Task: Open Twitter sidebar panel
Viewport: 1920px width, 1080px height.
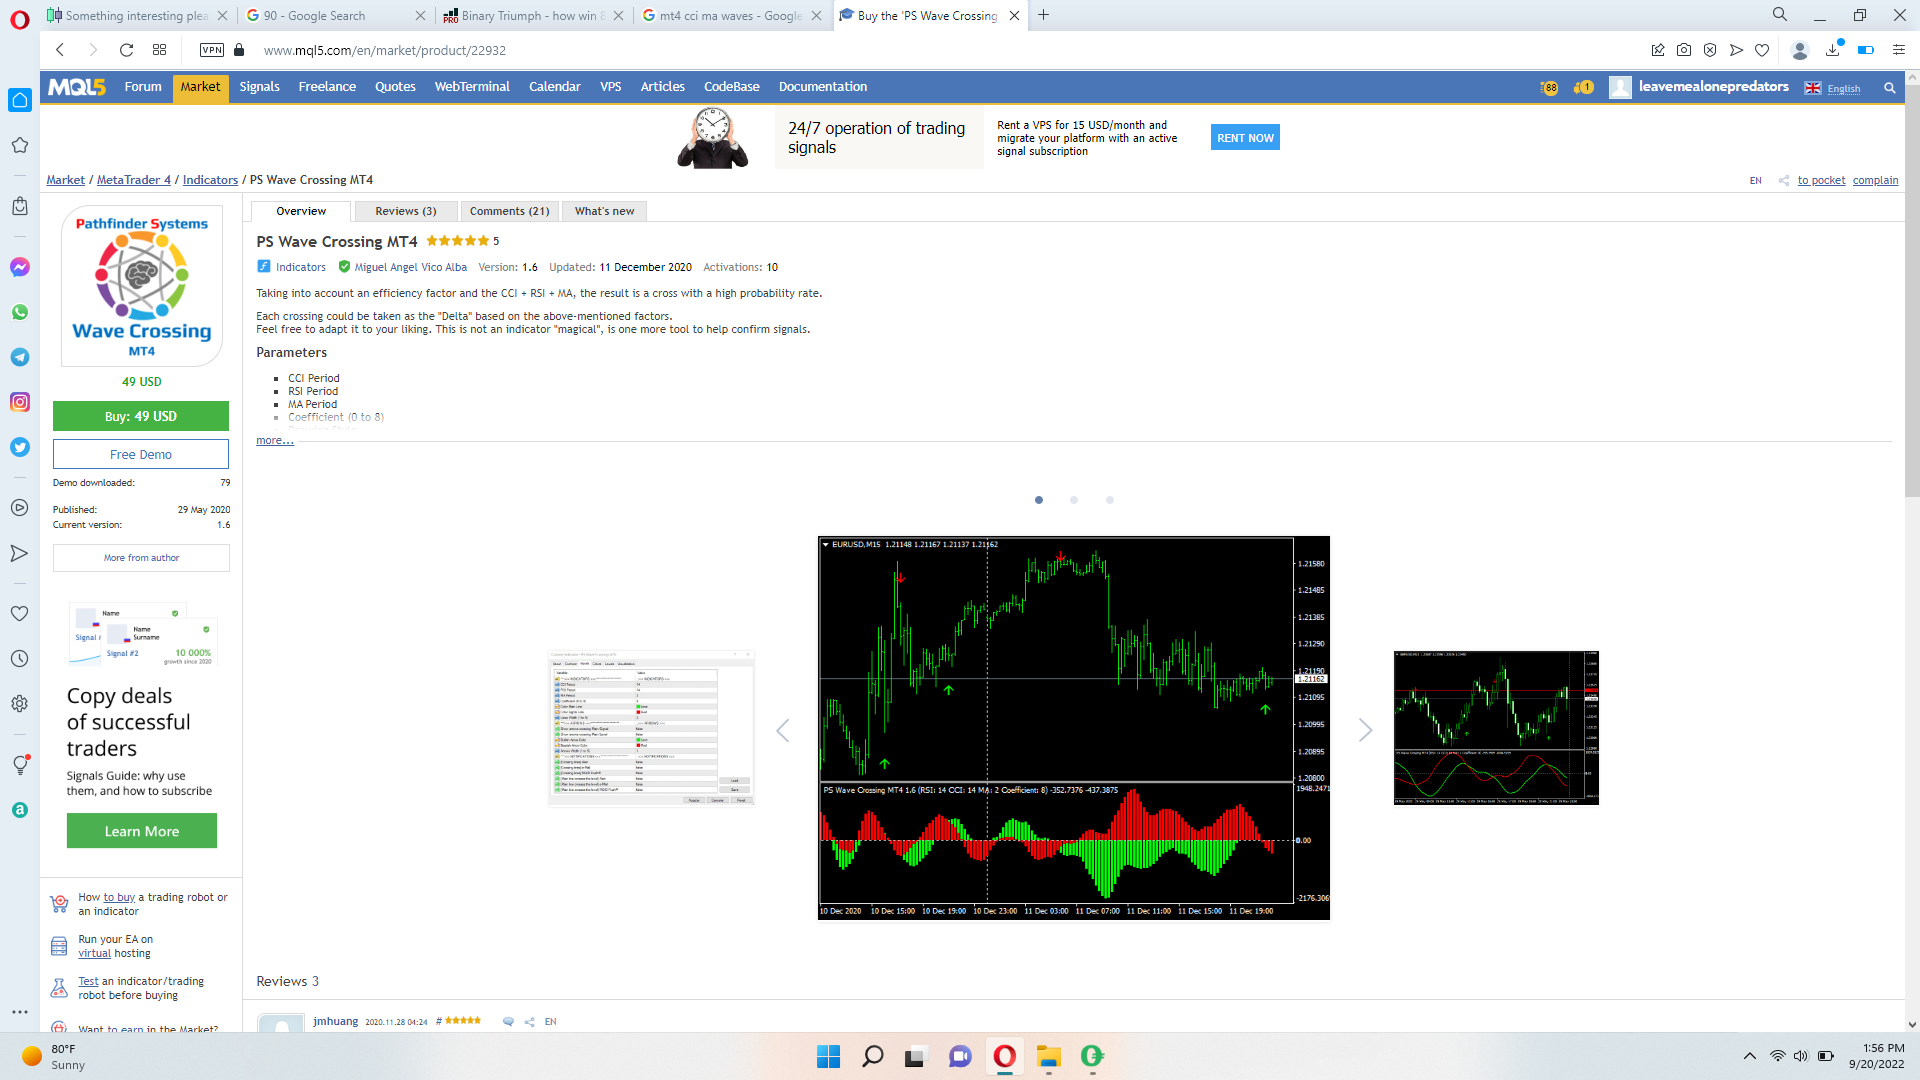Action: tap(20, 447)
